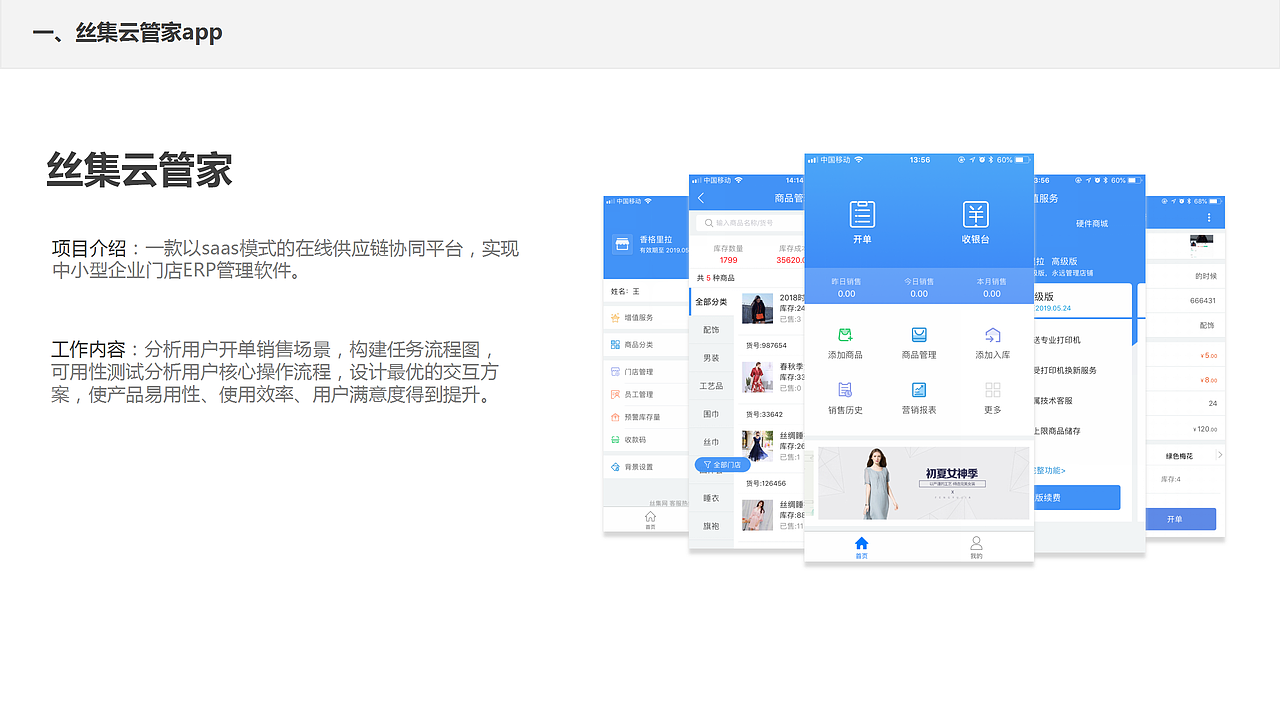Select the 丝巾 category tab
The height and width of the screenshot is (720, 1280).
[x=711, y=442]
